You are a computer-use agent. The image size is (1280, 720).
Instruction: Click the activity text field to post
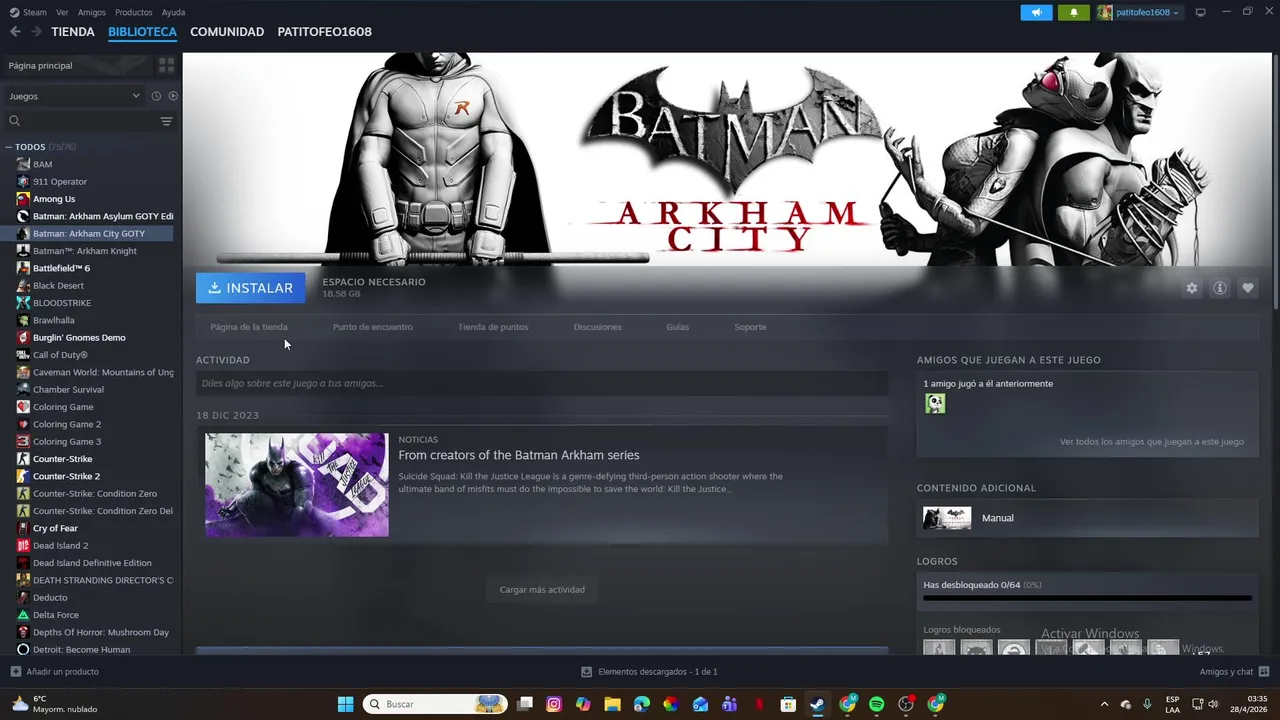(x=542, y=383)
